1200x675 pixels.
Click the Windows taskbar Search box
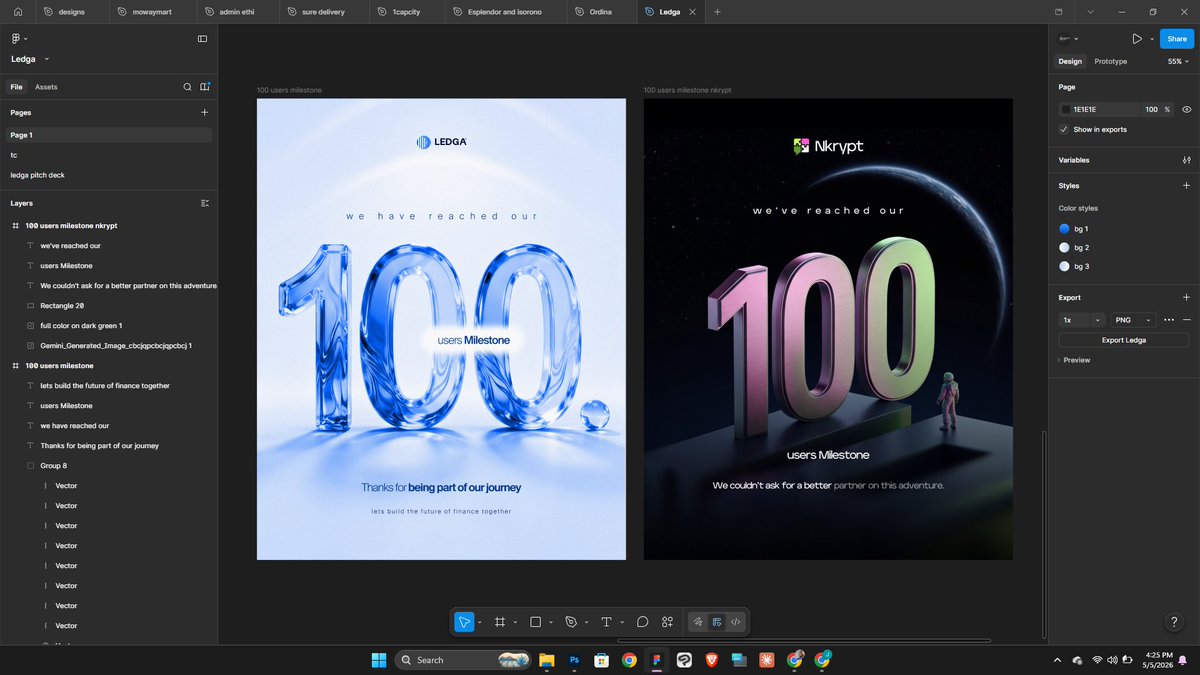click(463, 660)
